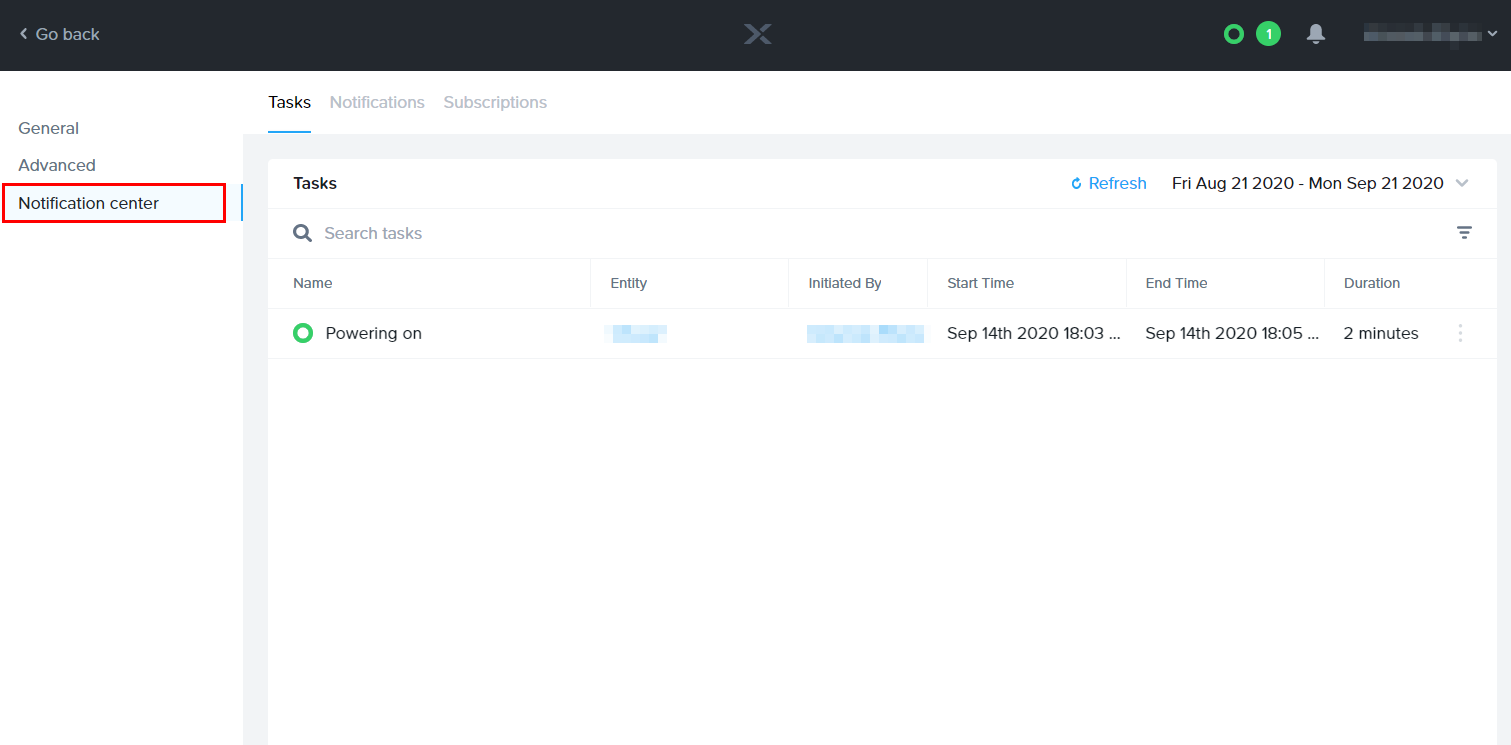Screen dimensions: 1511x745
Task: Click the magnifier search icon
Action: pos(302,233)
